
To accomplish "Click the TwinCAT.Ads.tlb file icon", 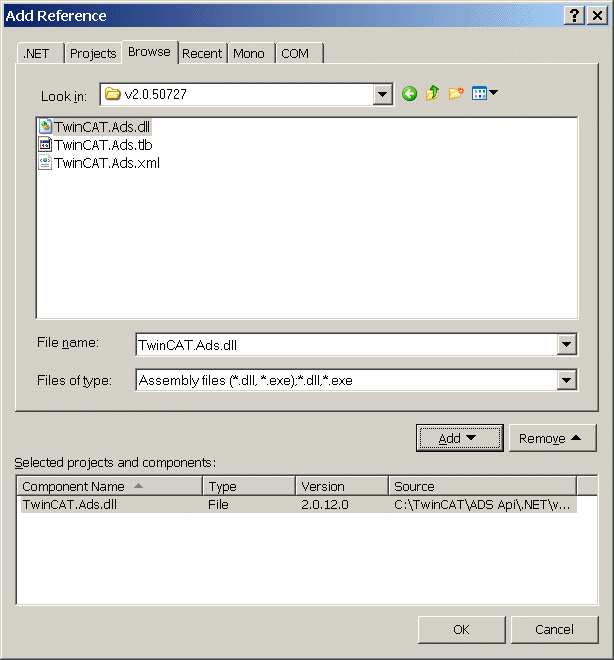I will (x=45, y=144).
